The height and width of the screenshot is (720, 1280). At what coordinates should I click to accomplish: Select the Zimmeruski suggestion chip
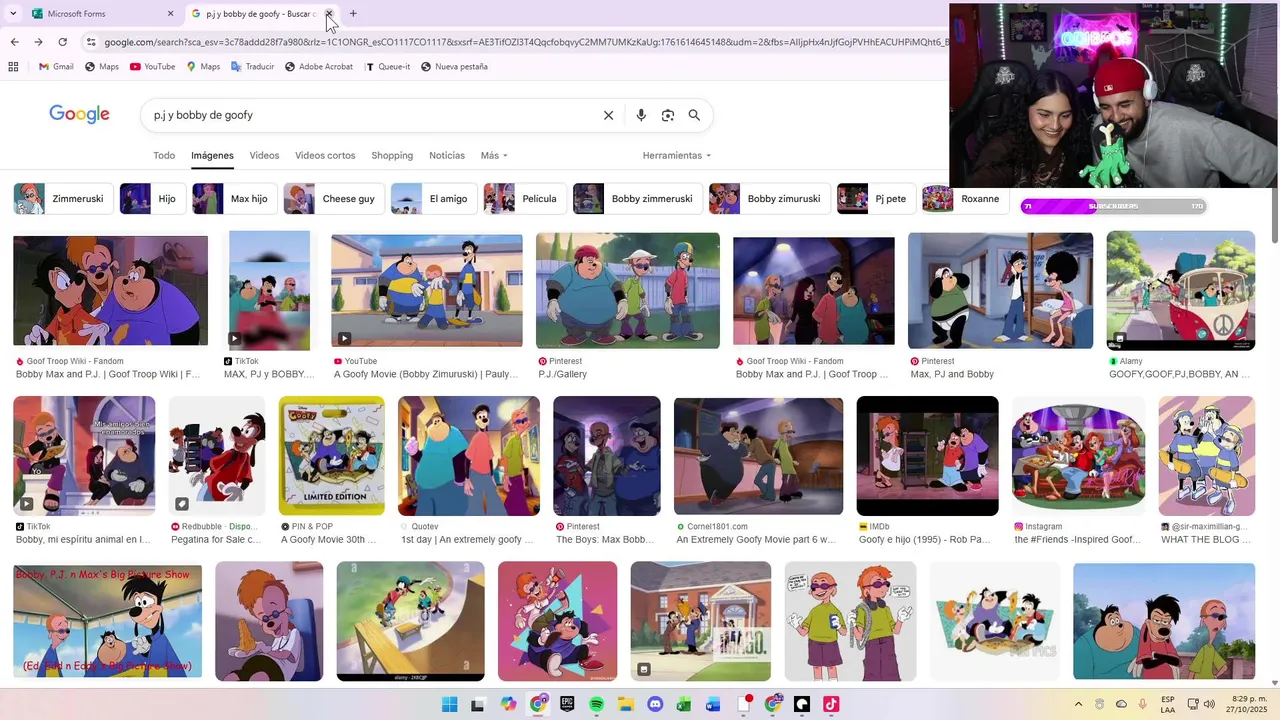point(62,199)
